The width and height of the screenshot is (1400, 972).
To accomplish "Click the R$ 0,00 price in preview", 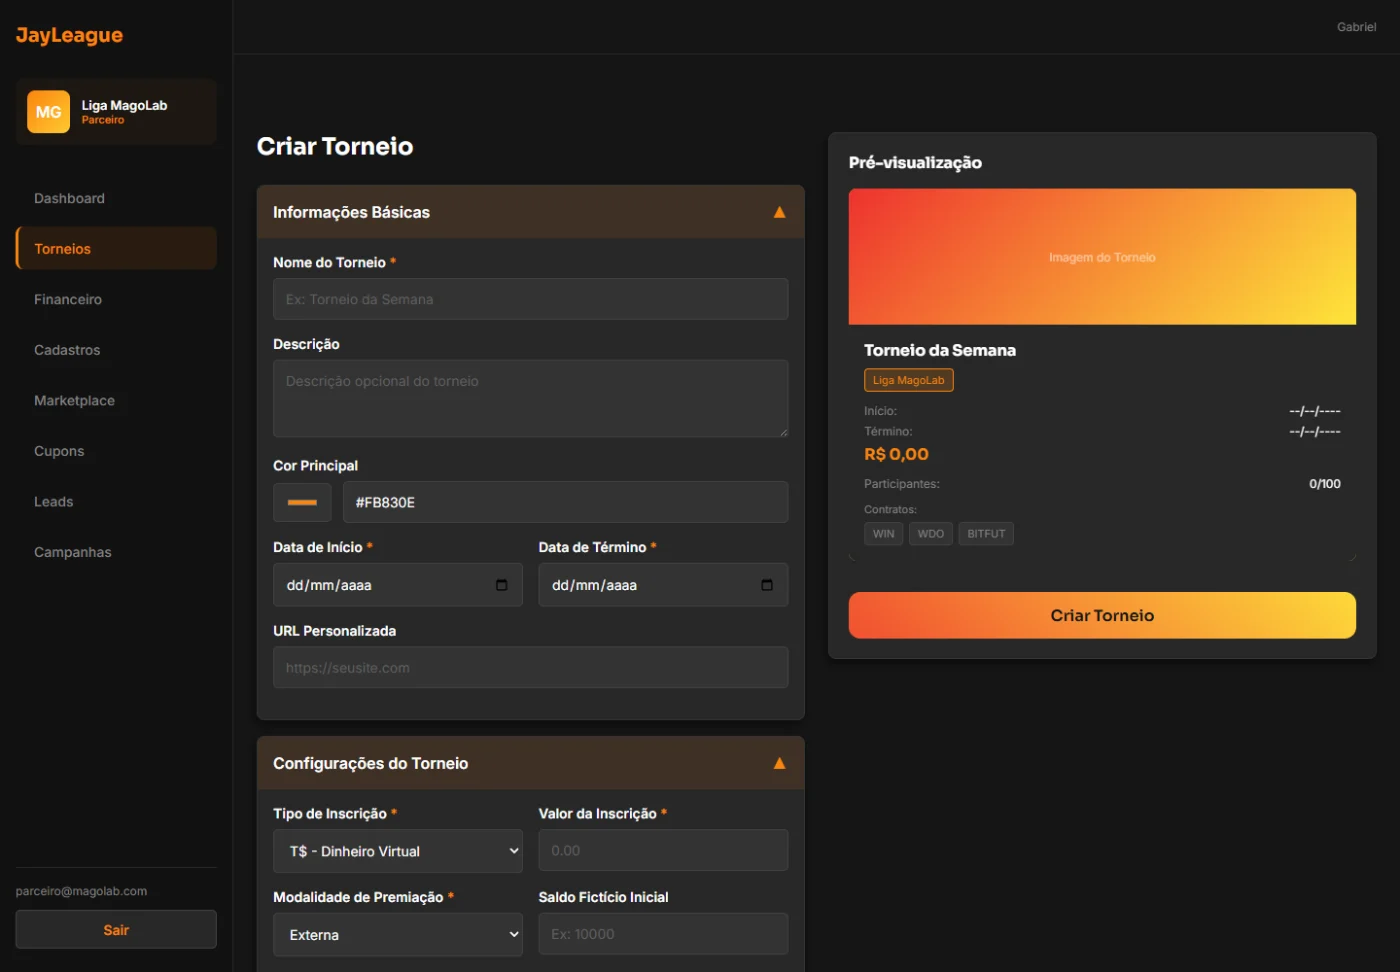I will click(x=896, y=454).
